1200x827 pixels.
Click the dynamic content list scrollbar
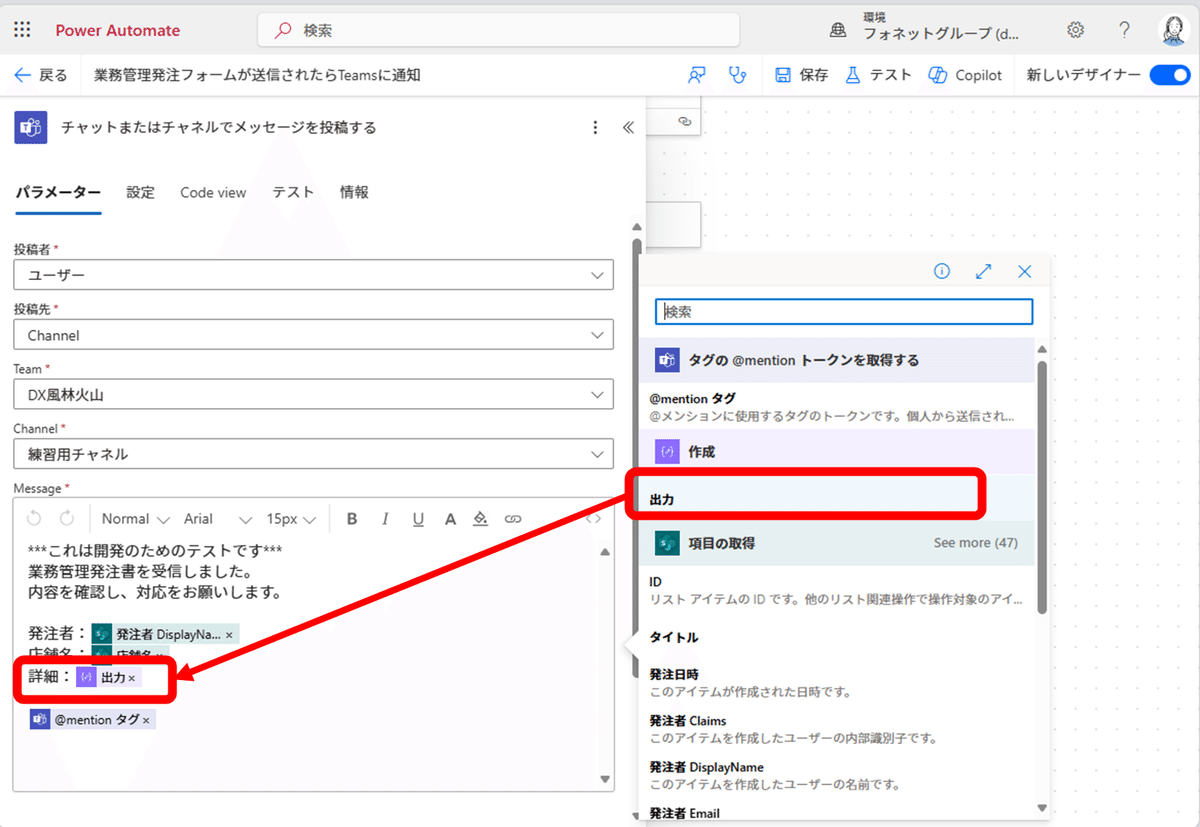[1041, 487]
